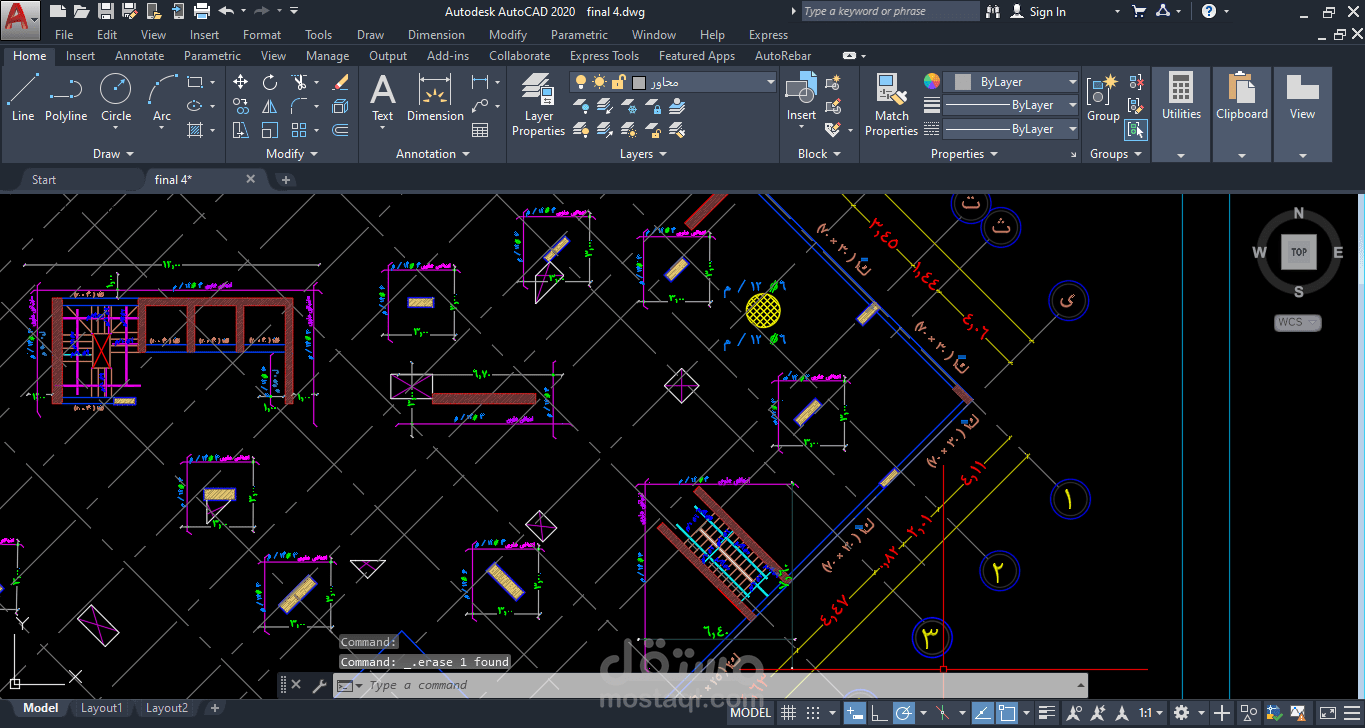The height and width of the screenshot is (728, 1365).
Task: Click TOP face of ViewCube
Action: pyautogui.click(x=1298, y=252)
